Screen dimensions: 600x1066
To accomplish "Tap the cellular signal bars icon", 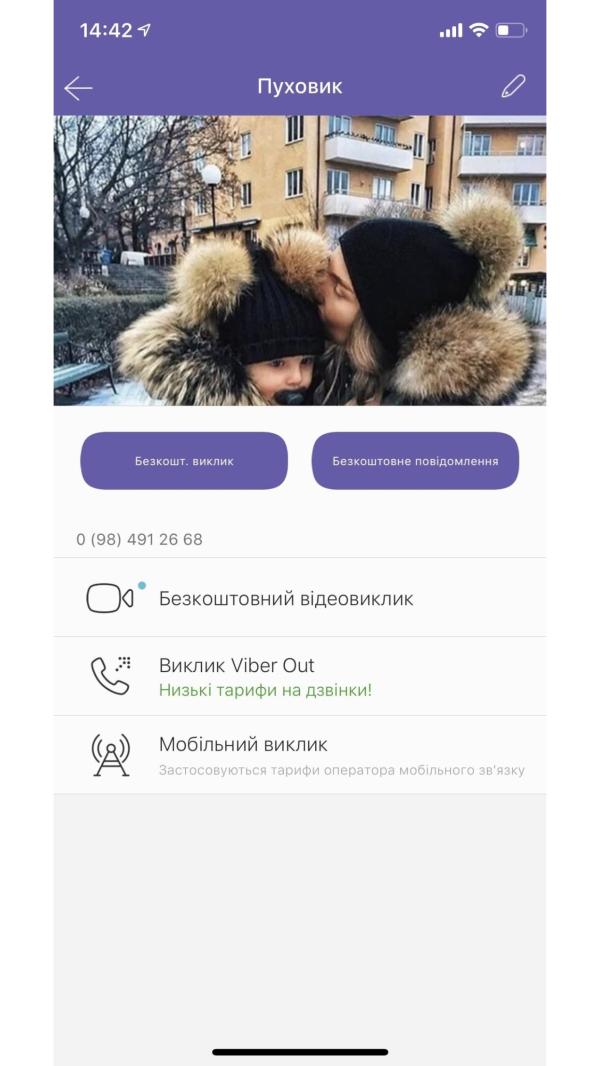I will click(451, 31).
